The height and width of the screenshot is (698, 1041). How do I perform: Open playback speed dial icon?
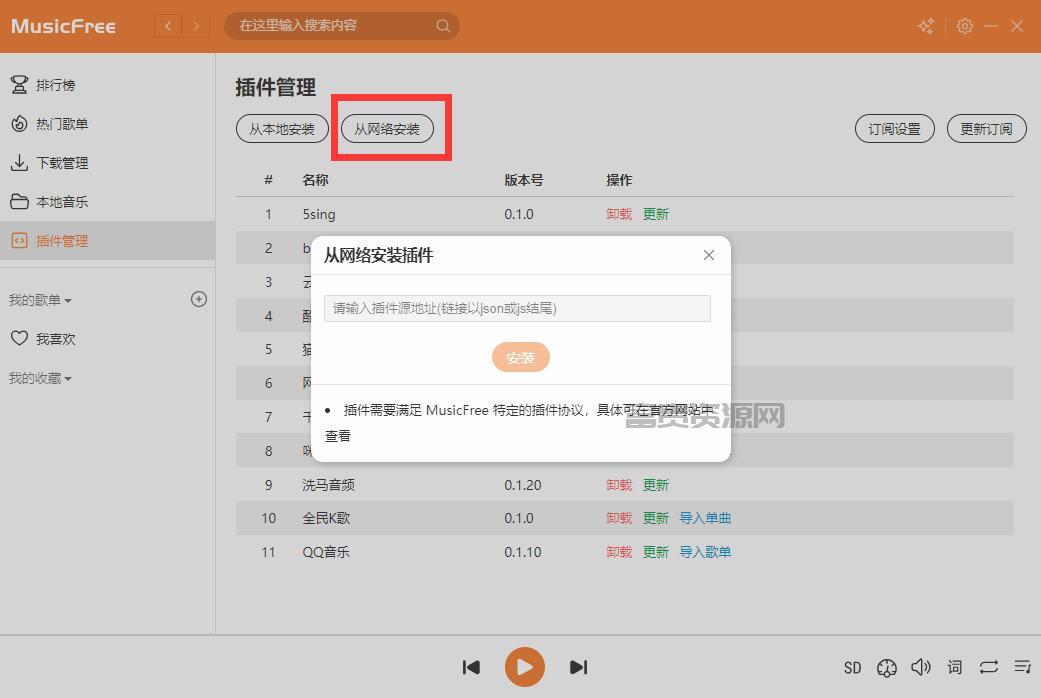(886, 667)
